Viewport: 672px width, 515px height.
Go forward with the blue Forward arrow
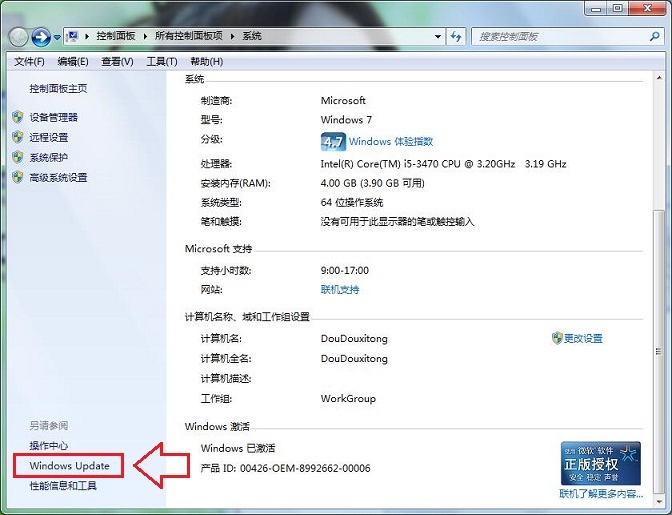click(x=41, y=37)
